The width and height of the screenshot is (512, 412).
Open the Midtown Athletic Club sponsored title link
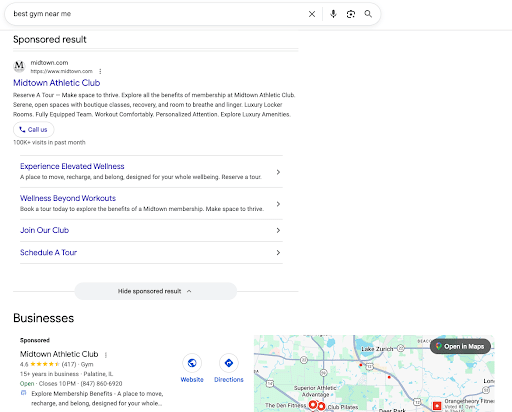(x=57, y=83)
